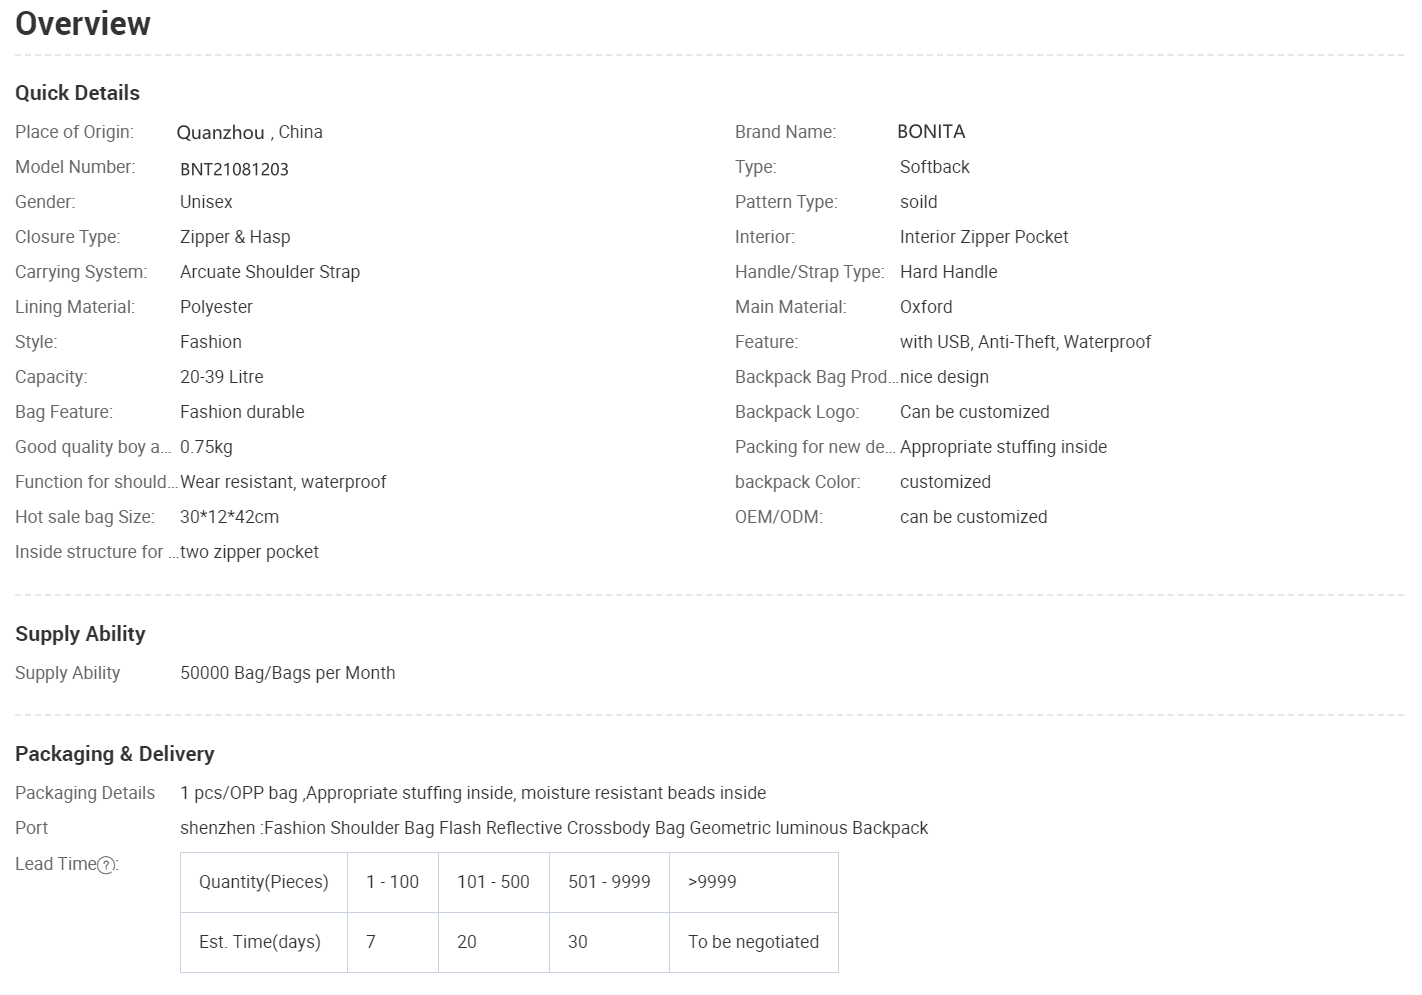Click the truncated 'Inside structure for ...' label
The image size is (1422, 995).
tap(96, 552)
